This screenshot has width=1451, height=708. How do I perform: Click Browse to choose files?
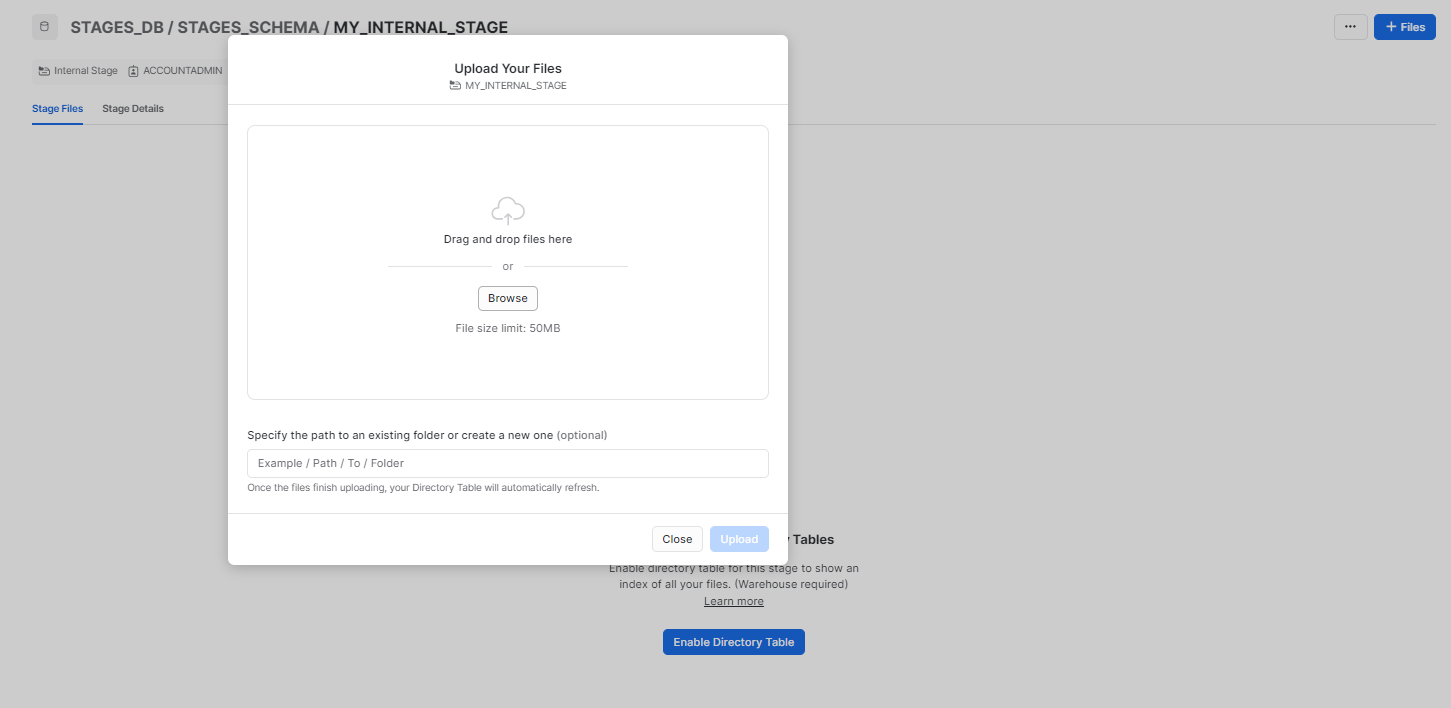507,297
